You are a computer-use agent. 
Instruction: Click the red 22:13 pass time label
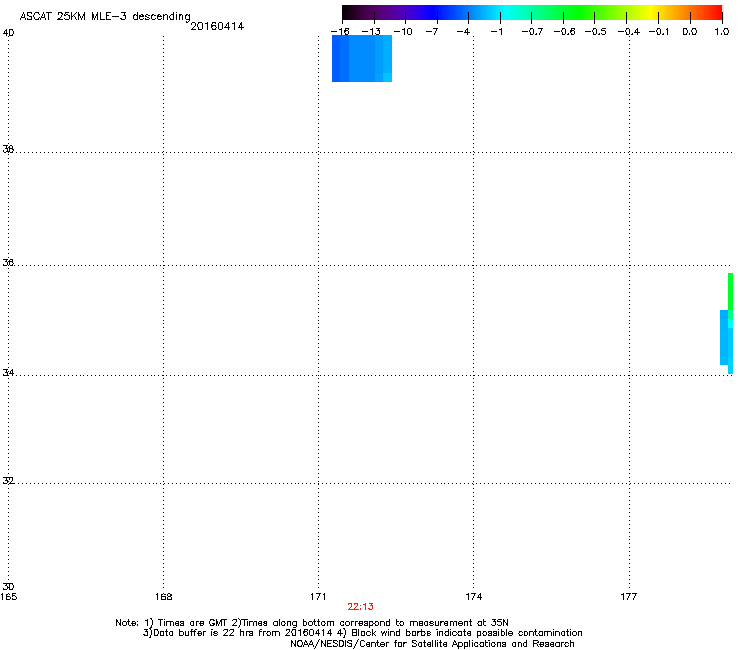point(360,607)
